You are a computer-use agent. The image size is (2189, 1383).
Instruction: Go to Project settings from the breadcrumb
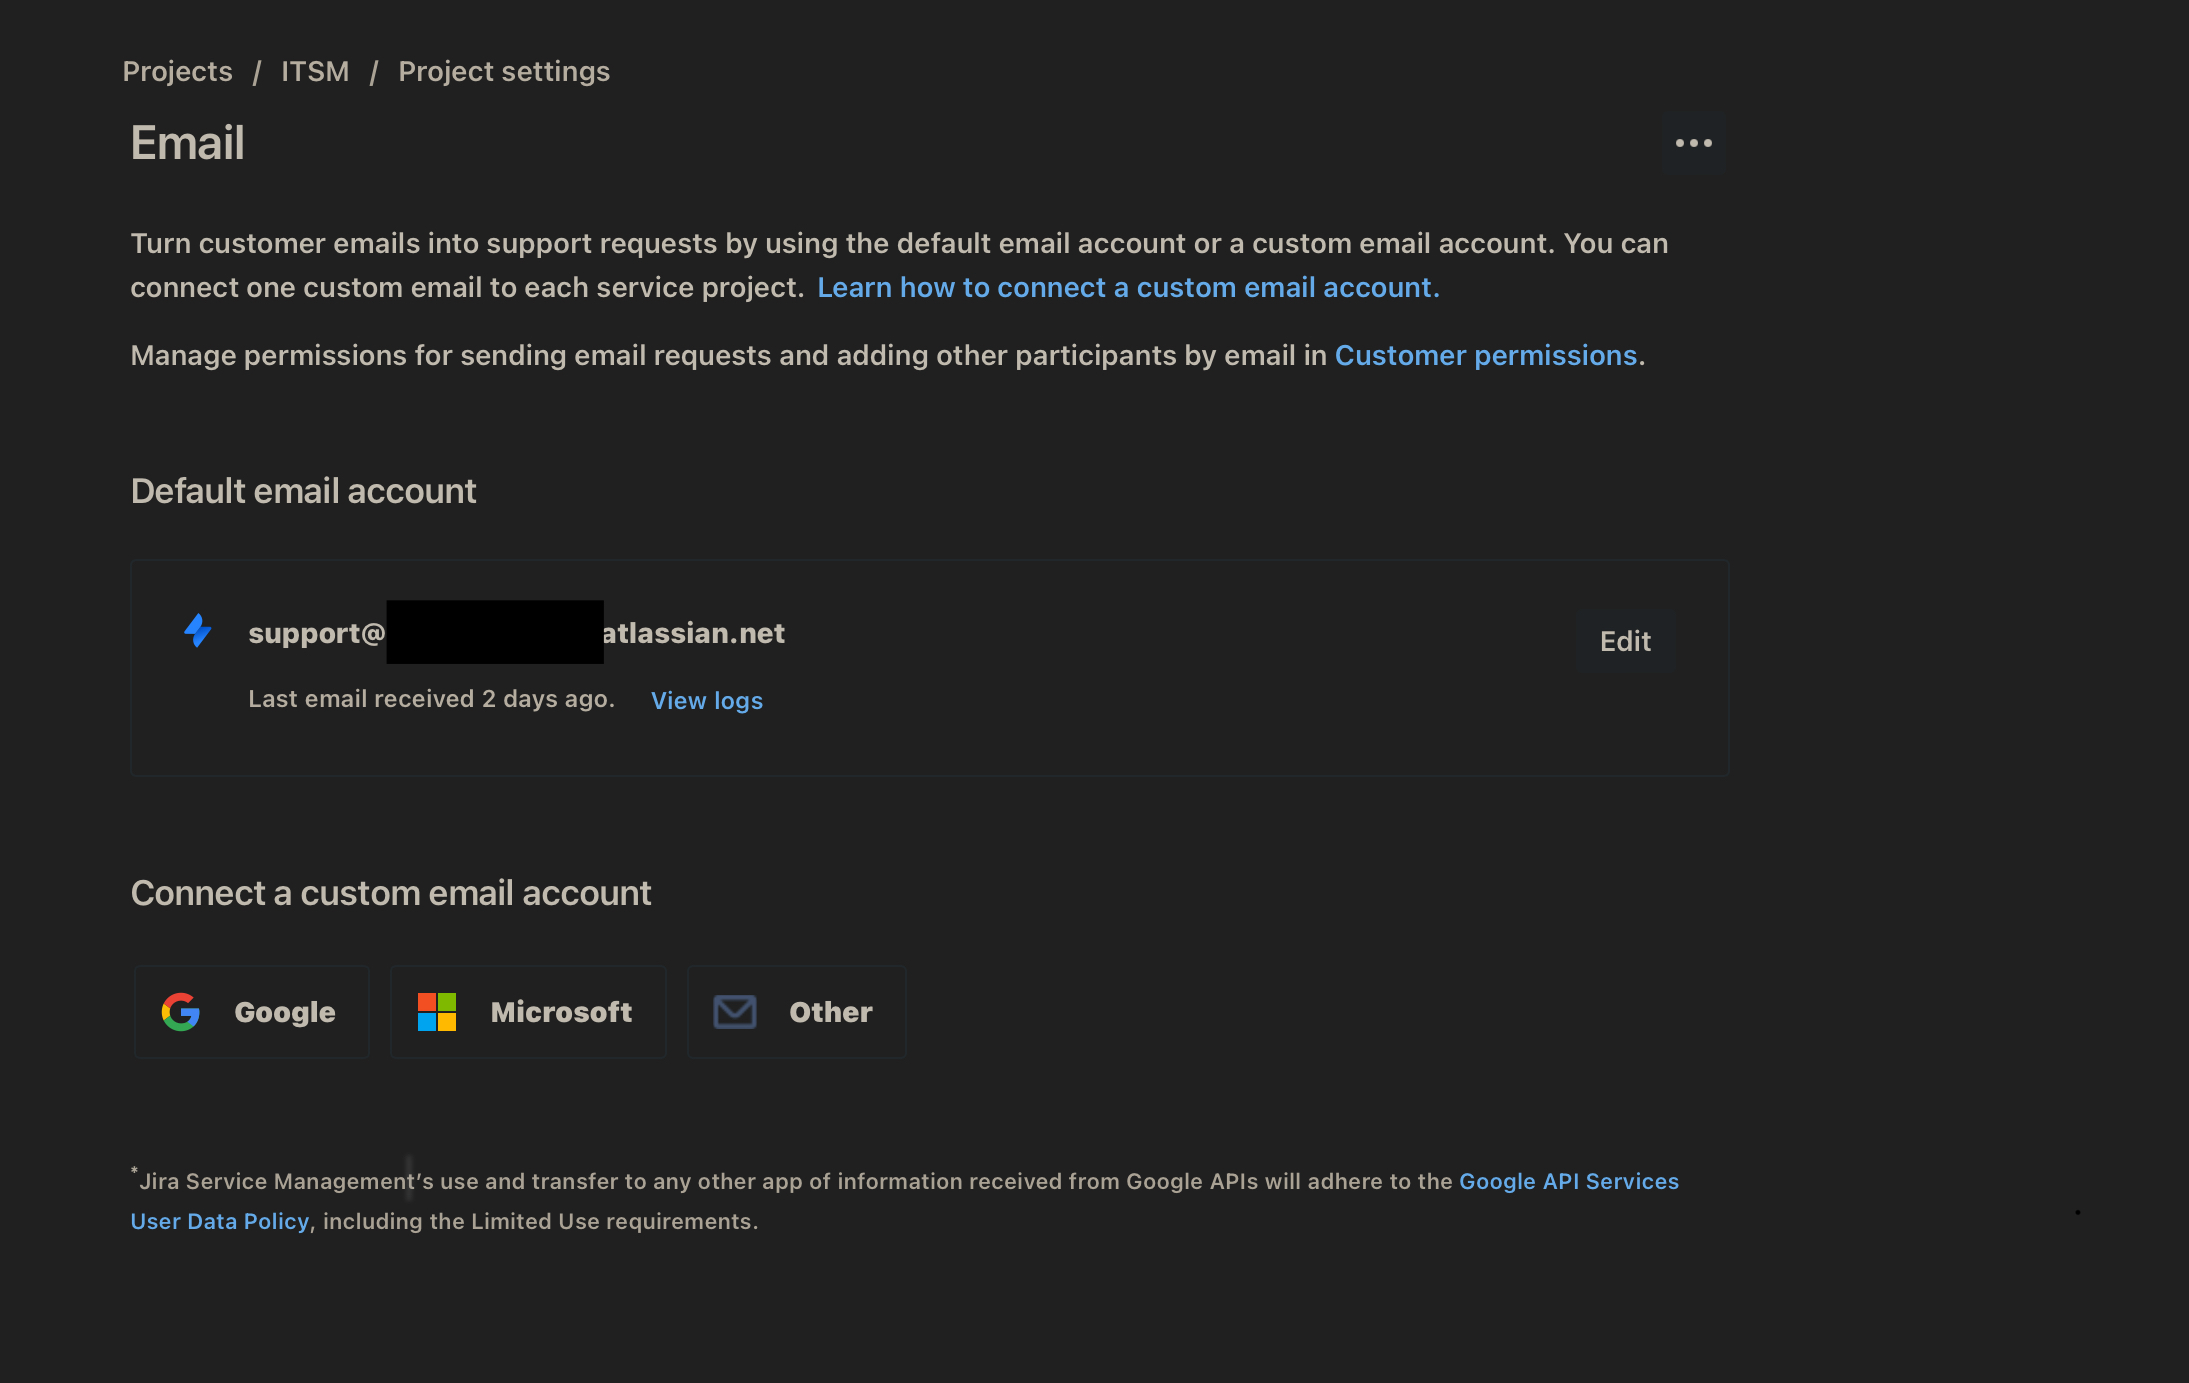504,71
